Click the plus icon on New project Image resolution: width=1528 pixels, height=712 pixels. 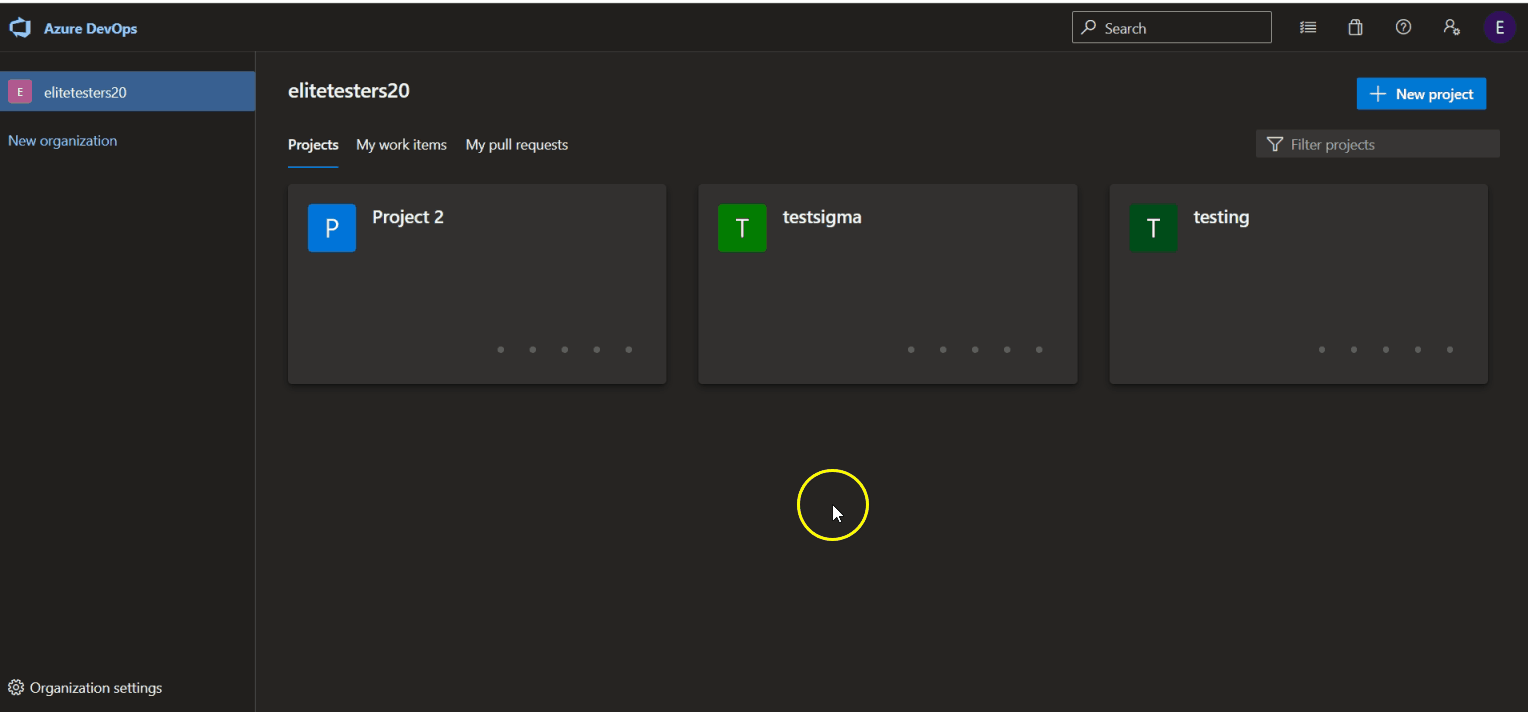1378,94
